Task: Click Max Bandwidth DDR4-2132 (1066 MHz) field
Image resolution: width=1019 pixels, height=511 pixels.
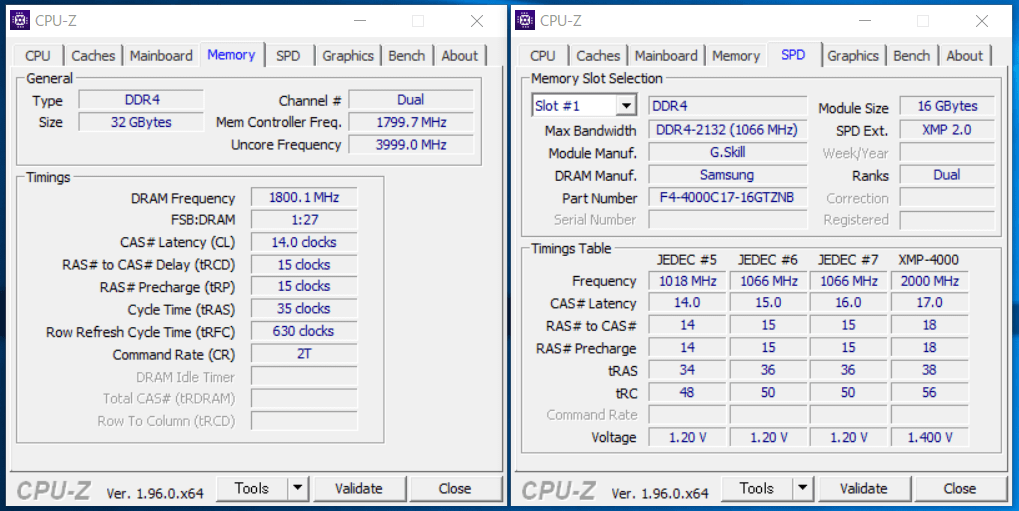Action: (x=727, y=129)
